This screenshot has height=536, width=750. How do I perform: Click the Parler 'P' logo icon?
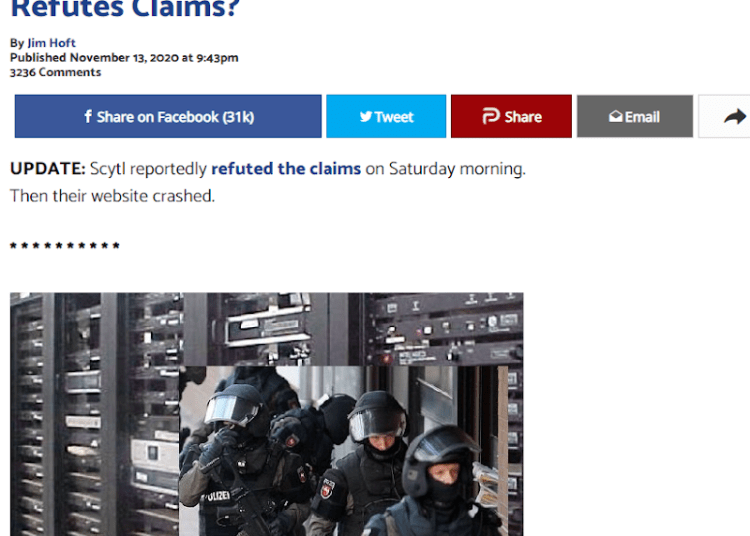pyautogui.click(x=491, y=116)
